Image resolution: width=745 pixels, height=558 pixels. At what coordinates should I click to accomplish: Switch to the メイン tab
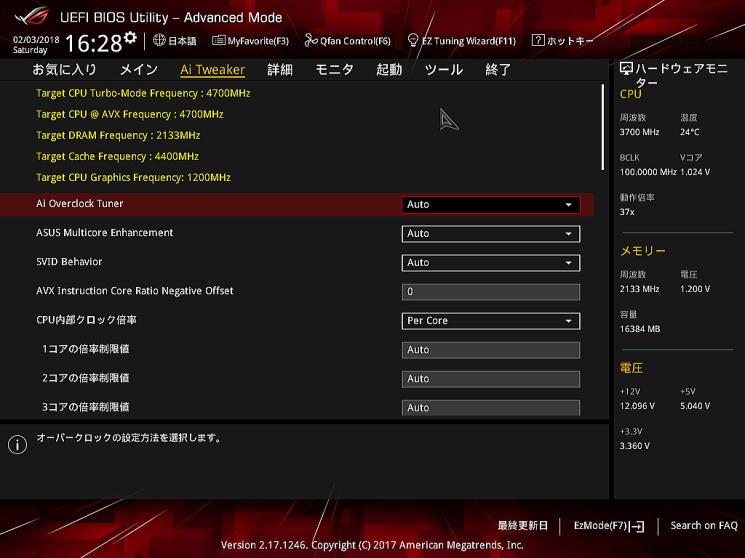click(139, 70)
